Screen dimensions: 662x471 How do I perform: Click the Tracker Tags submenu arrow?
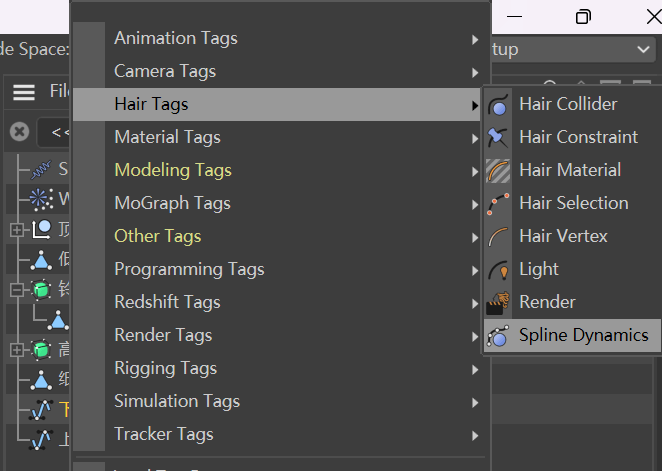click(475, 436)
